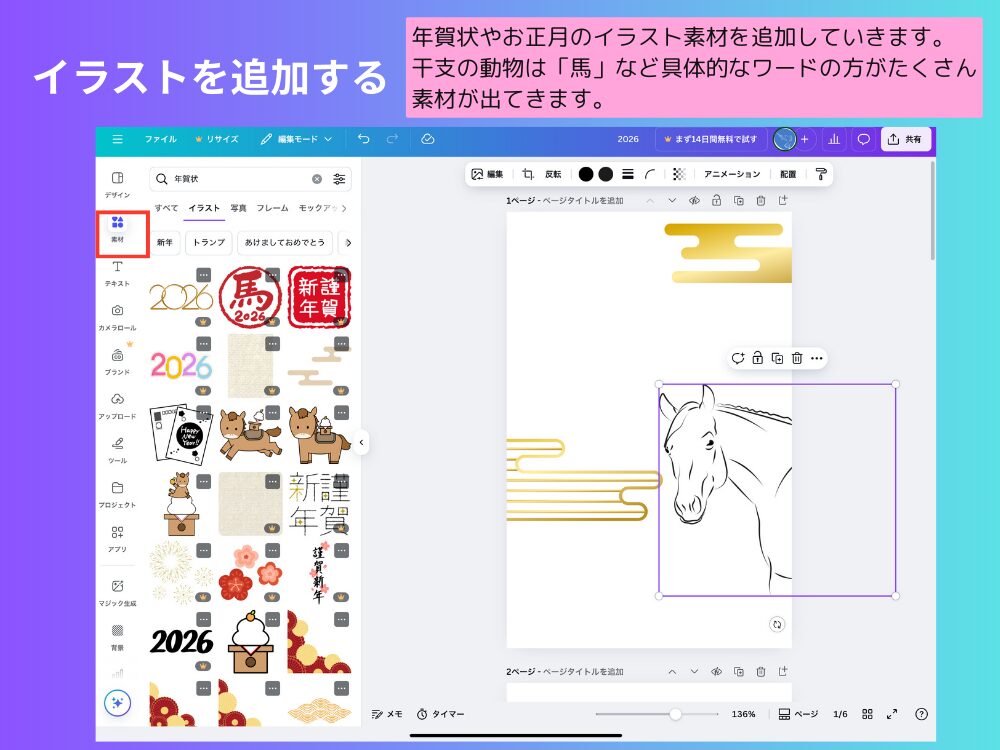Screen dimensions: 1000x750
Task: Lock the selected horse illustration
Action: 757,356
